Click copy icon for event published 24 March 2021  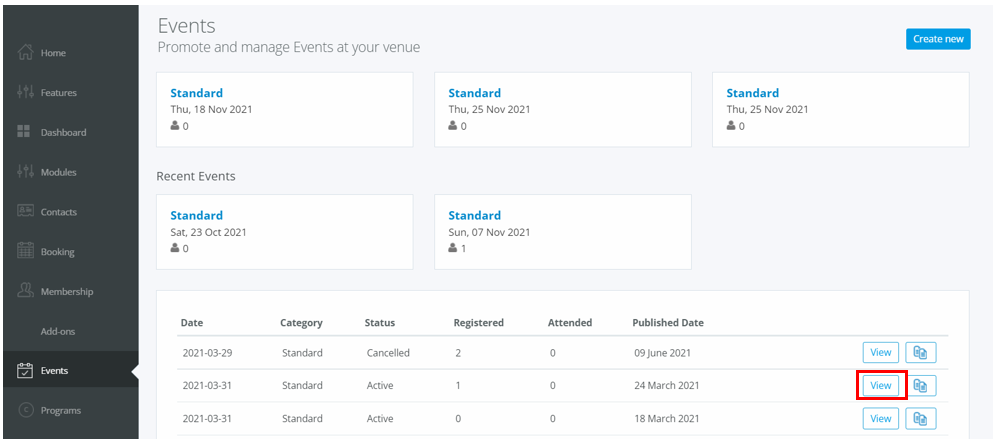tap(920, 386)
